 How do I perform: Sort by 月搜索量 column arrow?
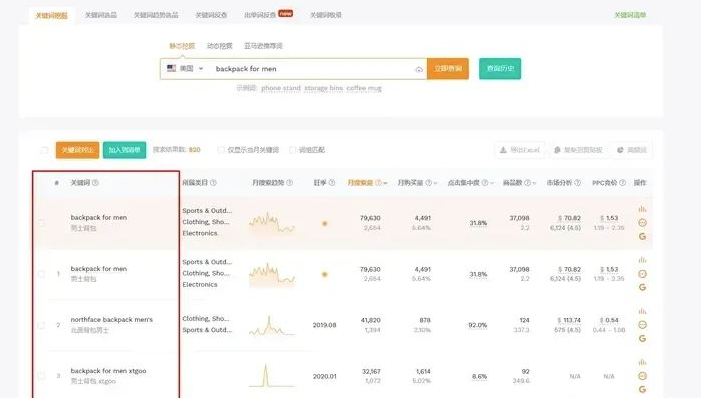(x=385, y=183)
